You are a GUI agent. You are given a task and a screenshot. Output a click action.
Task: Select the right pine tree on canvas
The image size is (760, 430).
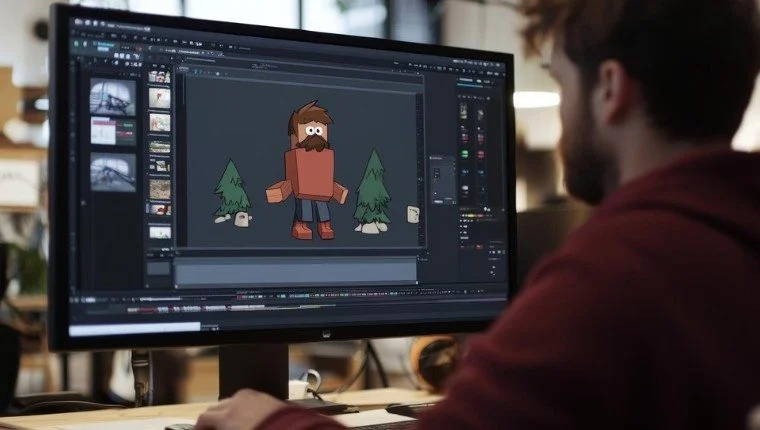pos(372,186)
